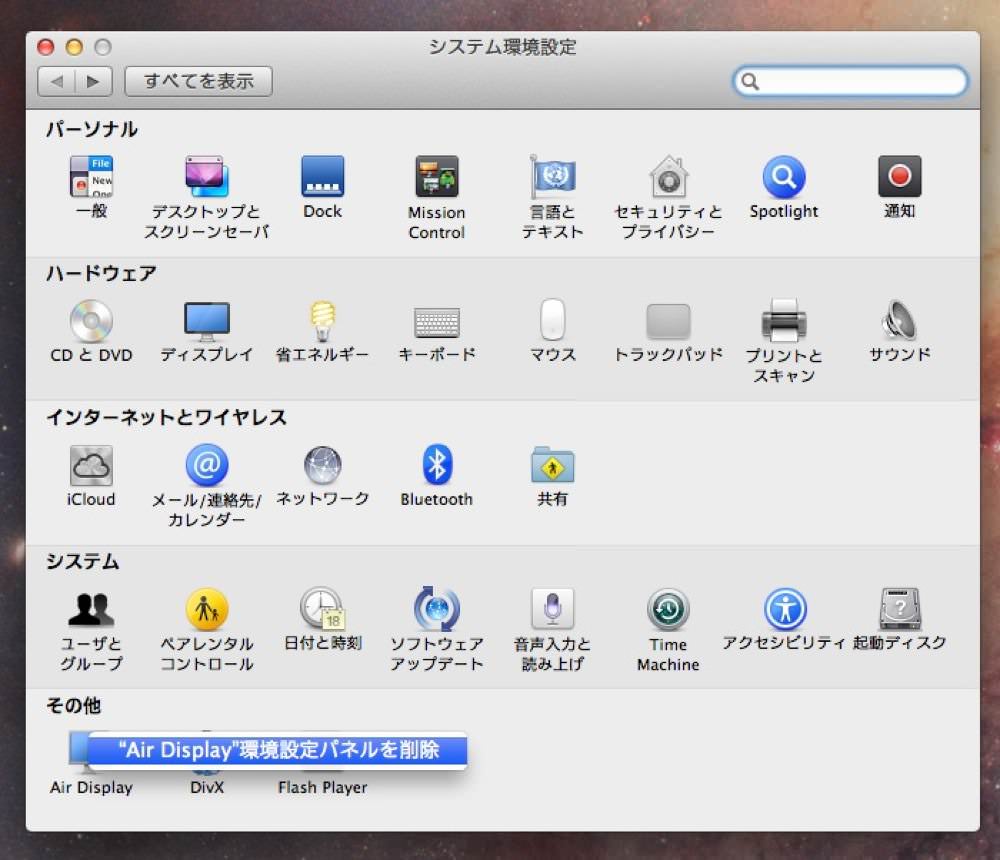Open the Flash Player preference pane label

coord(323,787)
